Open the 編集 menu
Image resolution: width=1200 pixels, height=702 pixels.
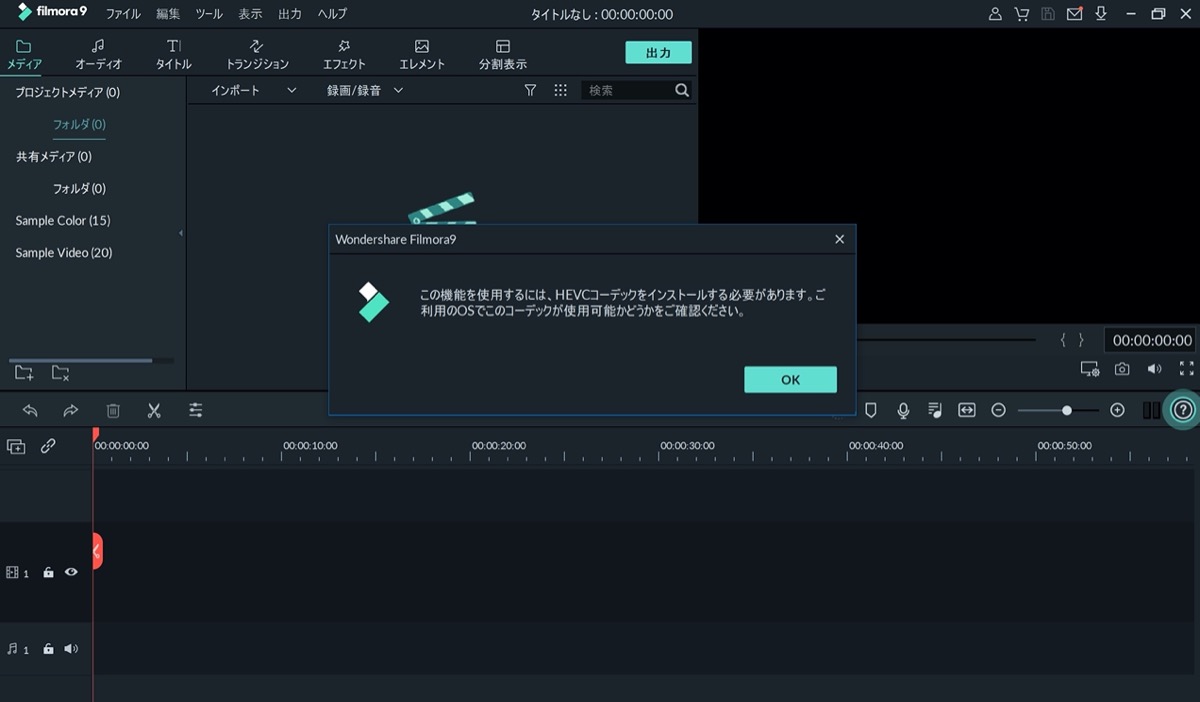tap(168, 14)
